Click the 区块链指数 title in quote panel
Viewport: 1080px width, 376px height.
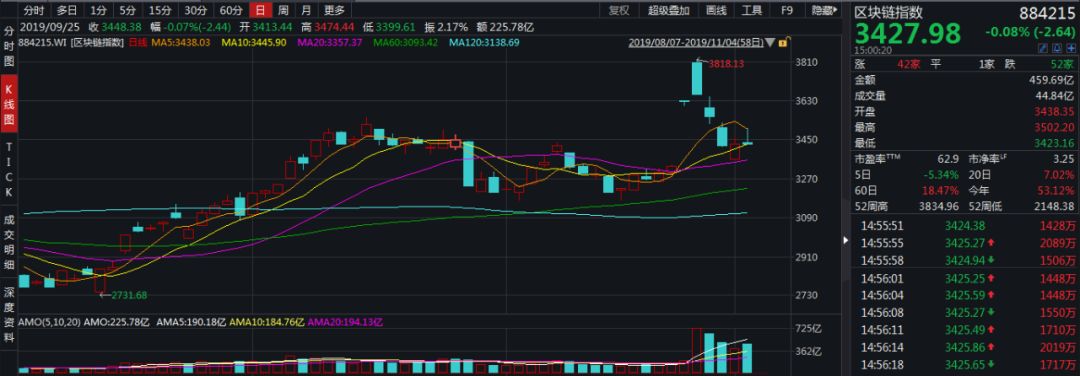tap(889, 12)
